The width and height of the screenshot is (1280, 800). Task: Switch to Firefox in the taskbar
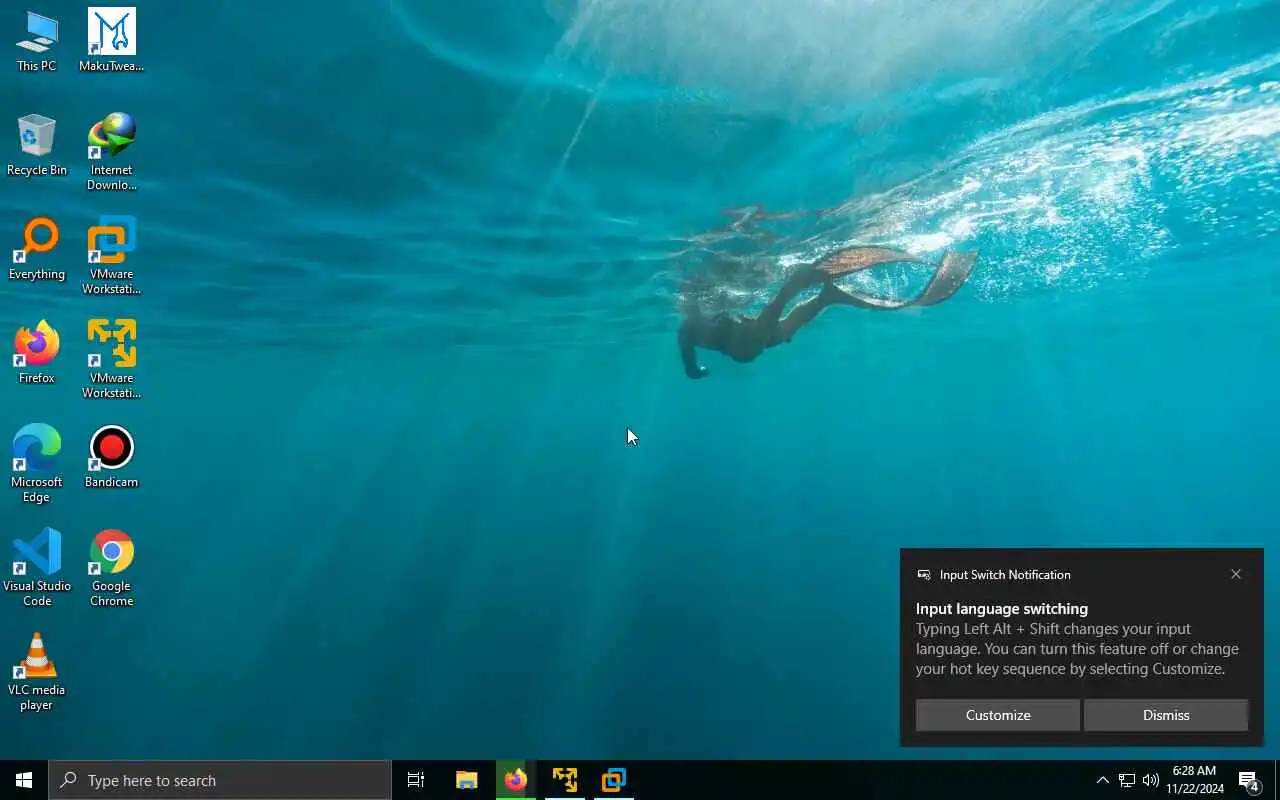point(515,780)
